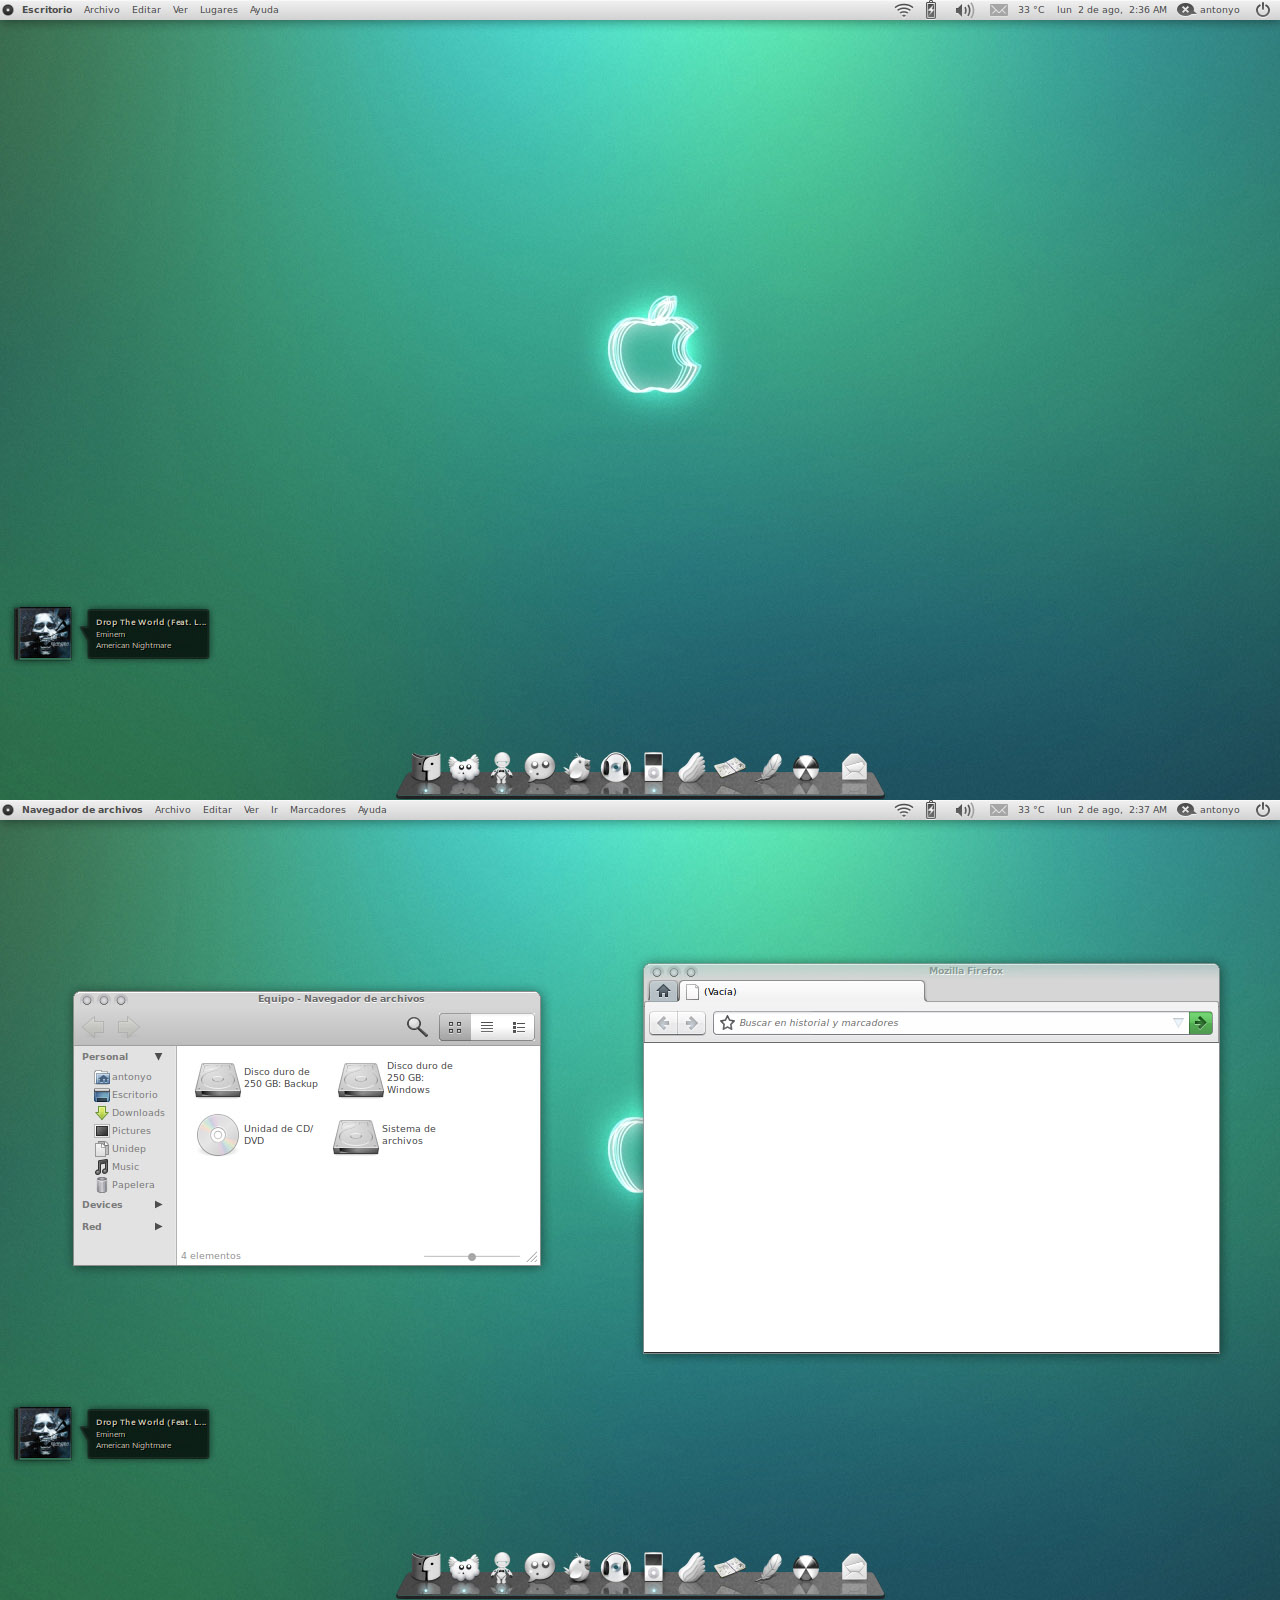Click the bookmark star in Firefox address bar
The height and width of the screenshot is (1600, 1280).
[x=728, y=1023]
